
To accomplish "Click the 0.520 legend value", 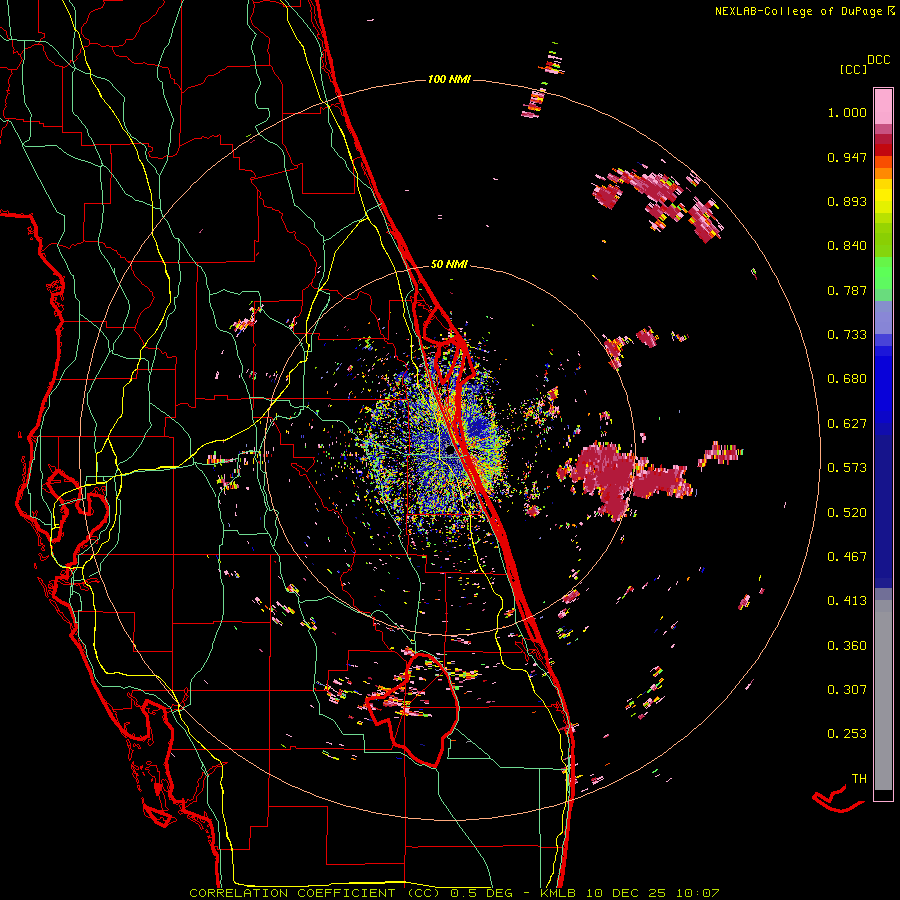I will [847, 513].
